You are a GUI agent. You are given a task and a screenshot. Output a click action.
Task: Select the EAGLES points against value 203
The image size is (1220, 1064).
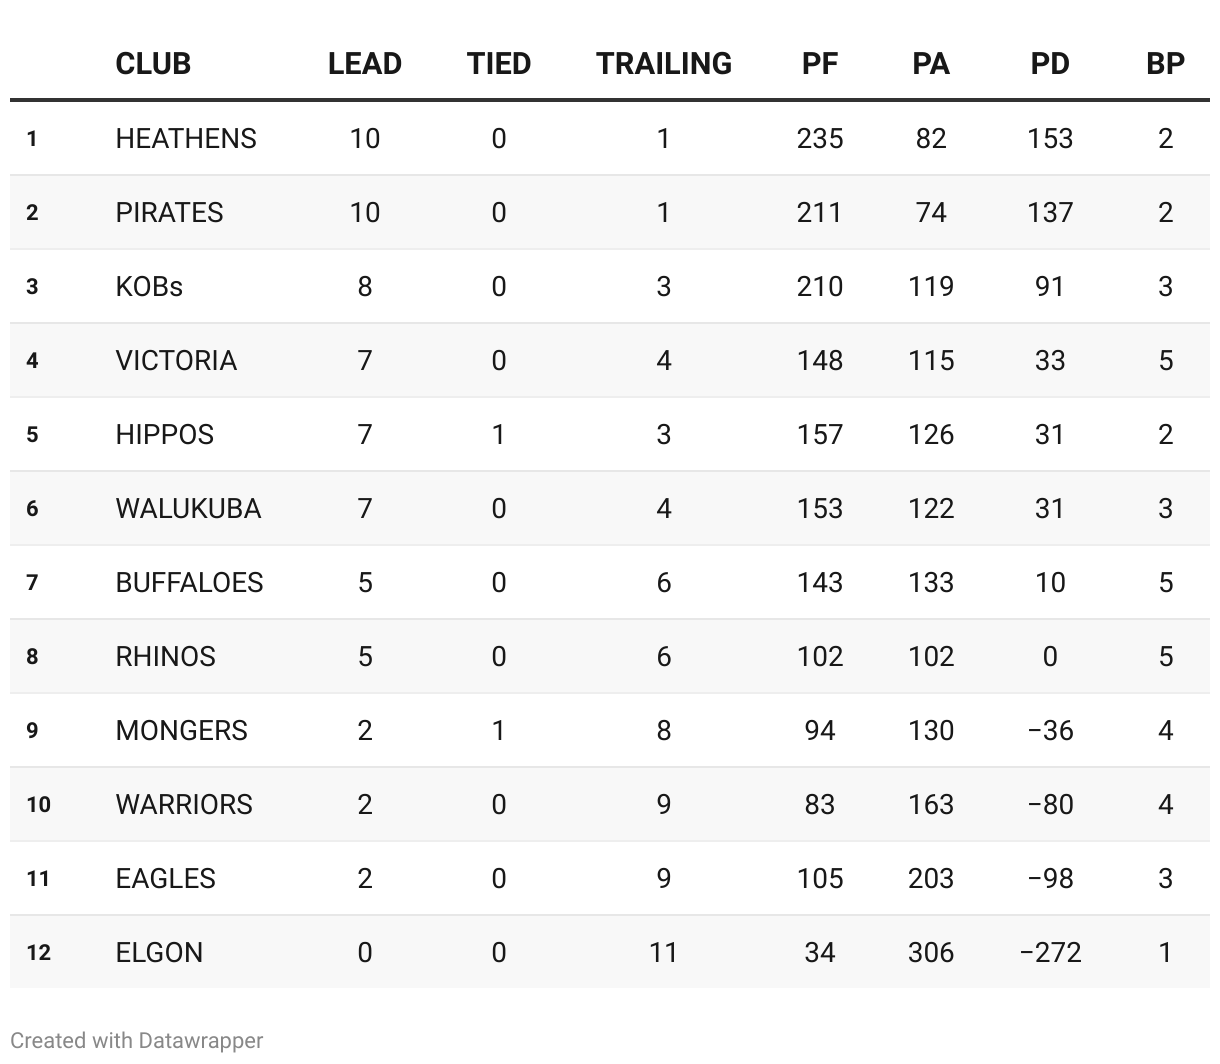(931, 878)
